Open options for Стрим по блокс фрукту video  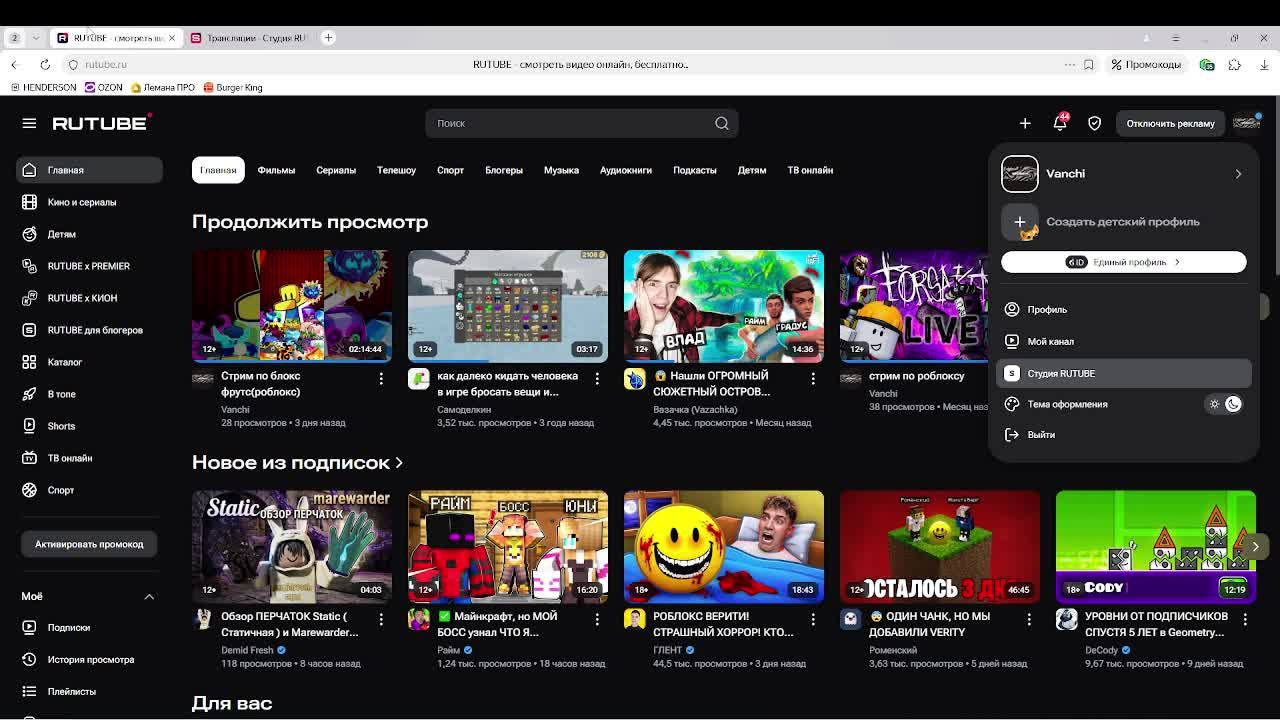[x=381, y=378]
